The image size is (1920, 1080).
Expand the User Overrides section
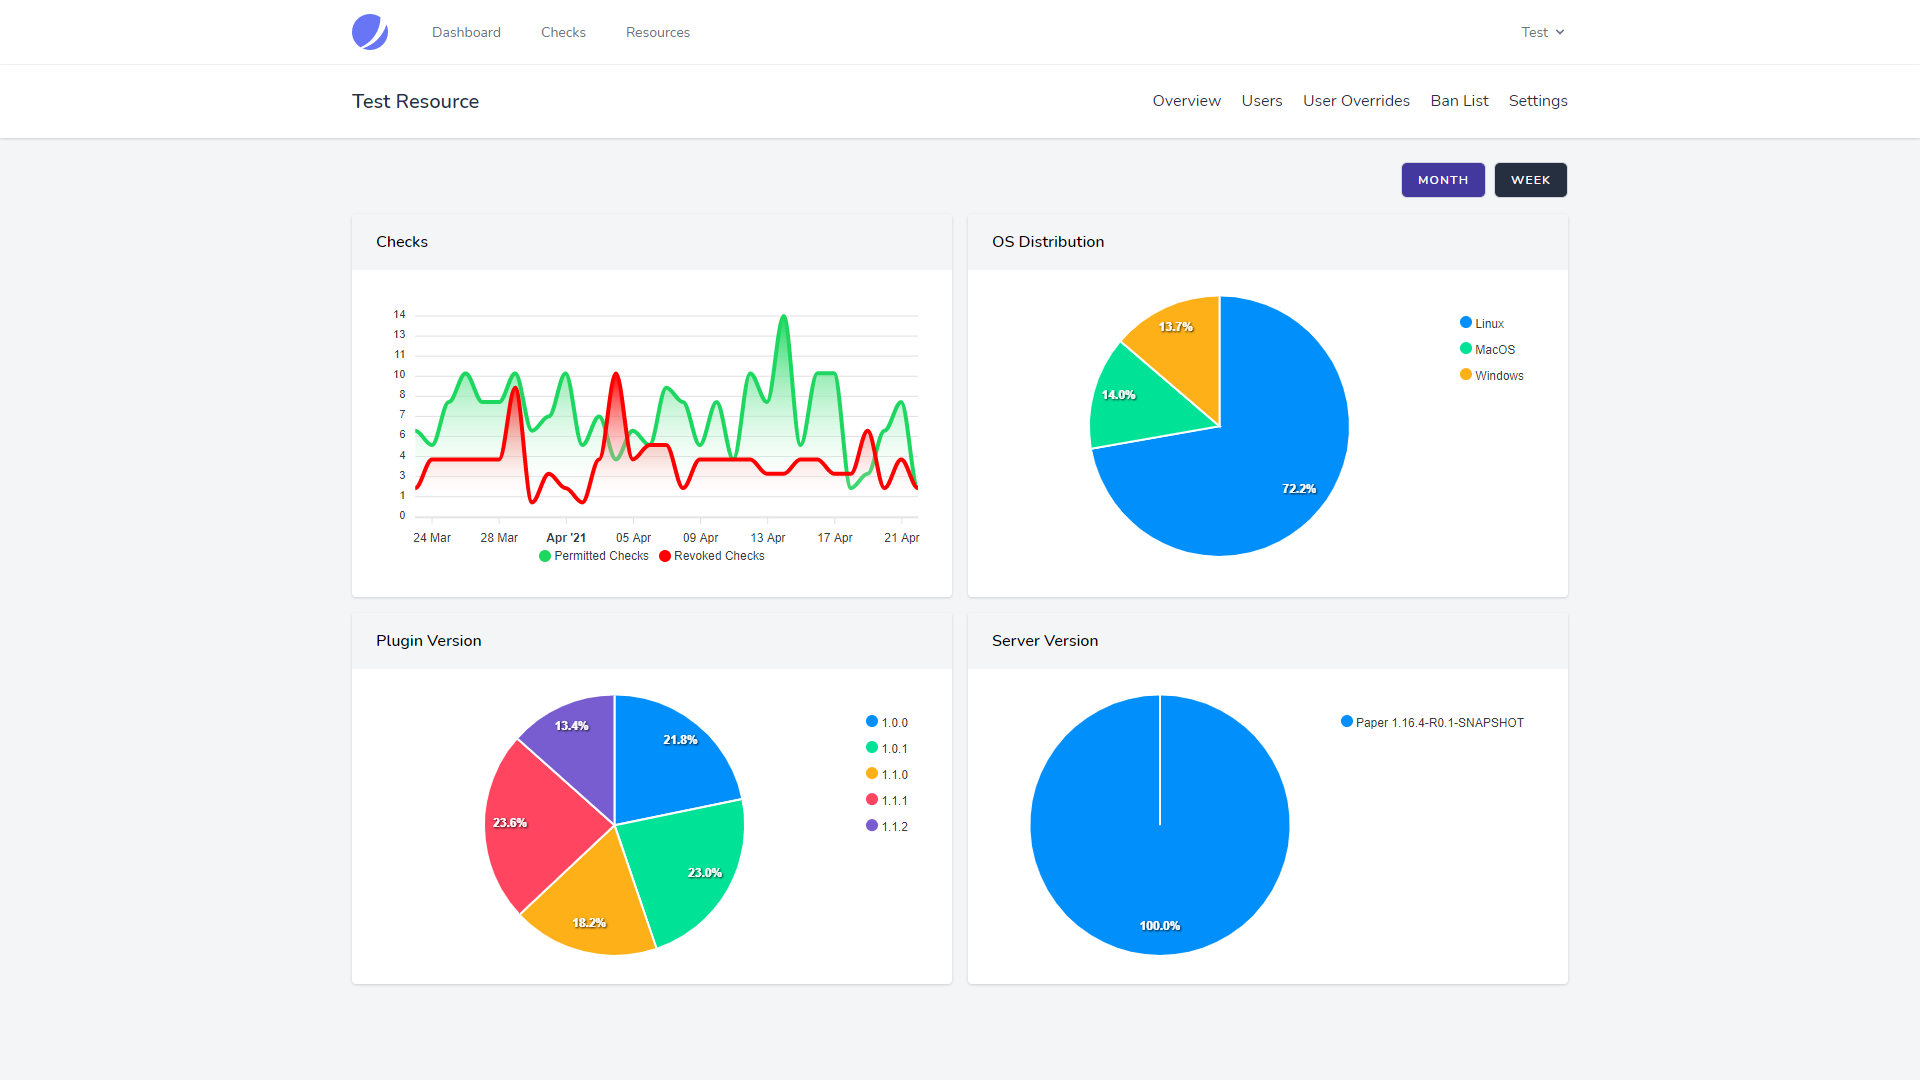click(1357, 102)
